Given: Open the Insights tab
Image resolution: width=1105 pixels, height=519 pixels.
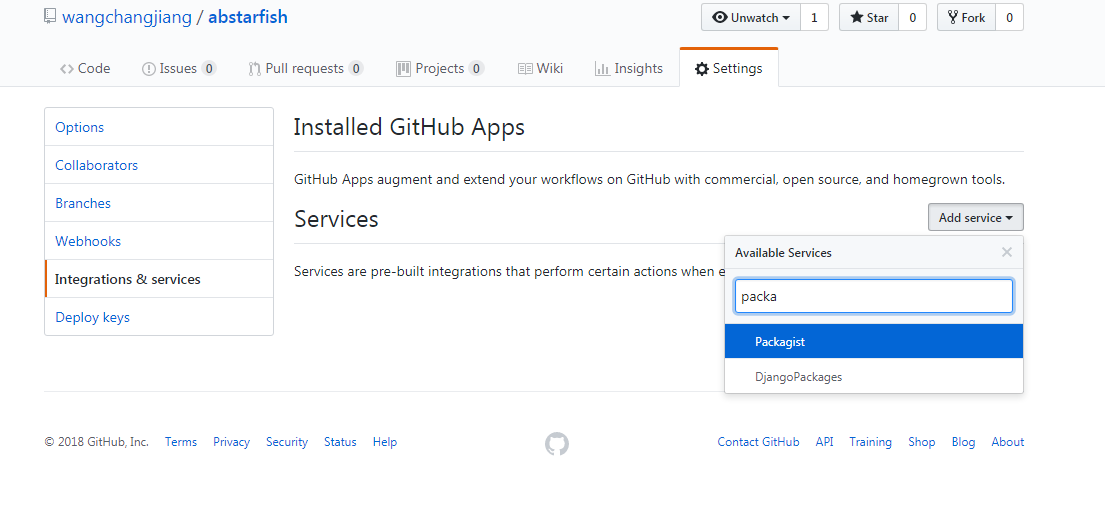Looking at the screenshot, I should [x=629, y=68].
